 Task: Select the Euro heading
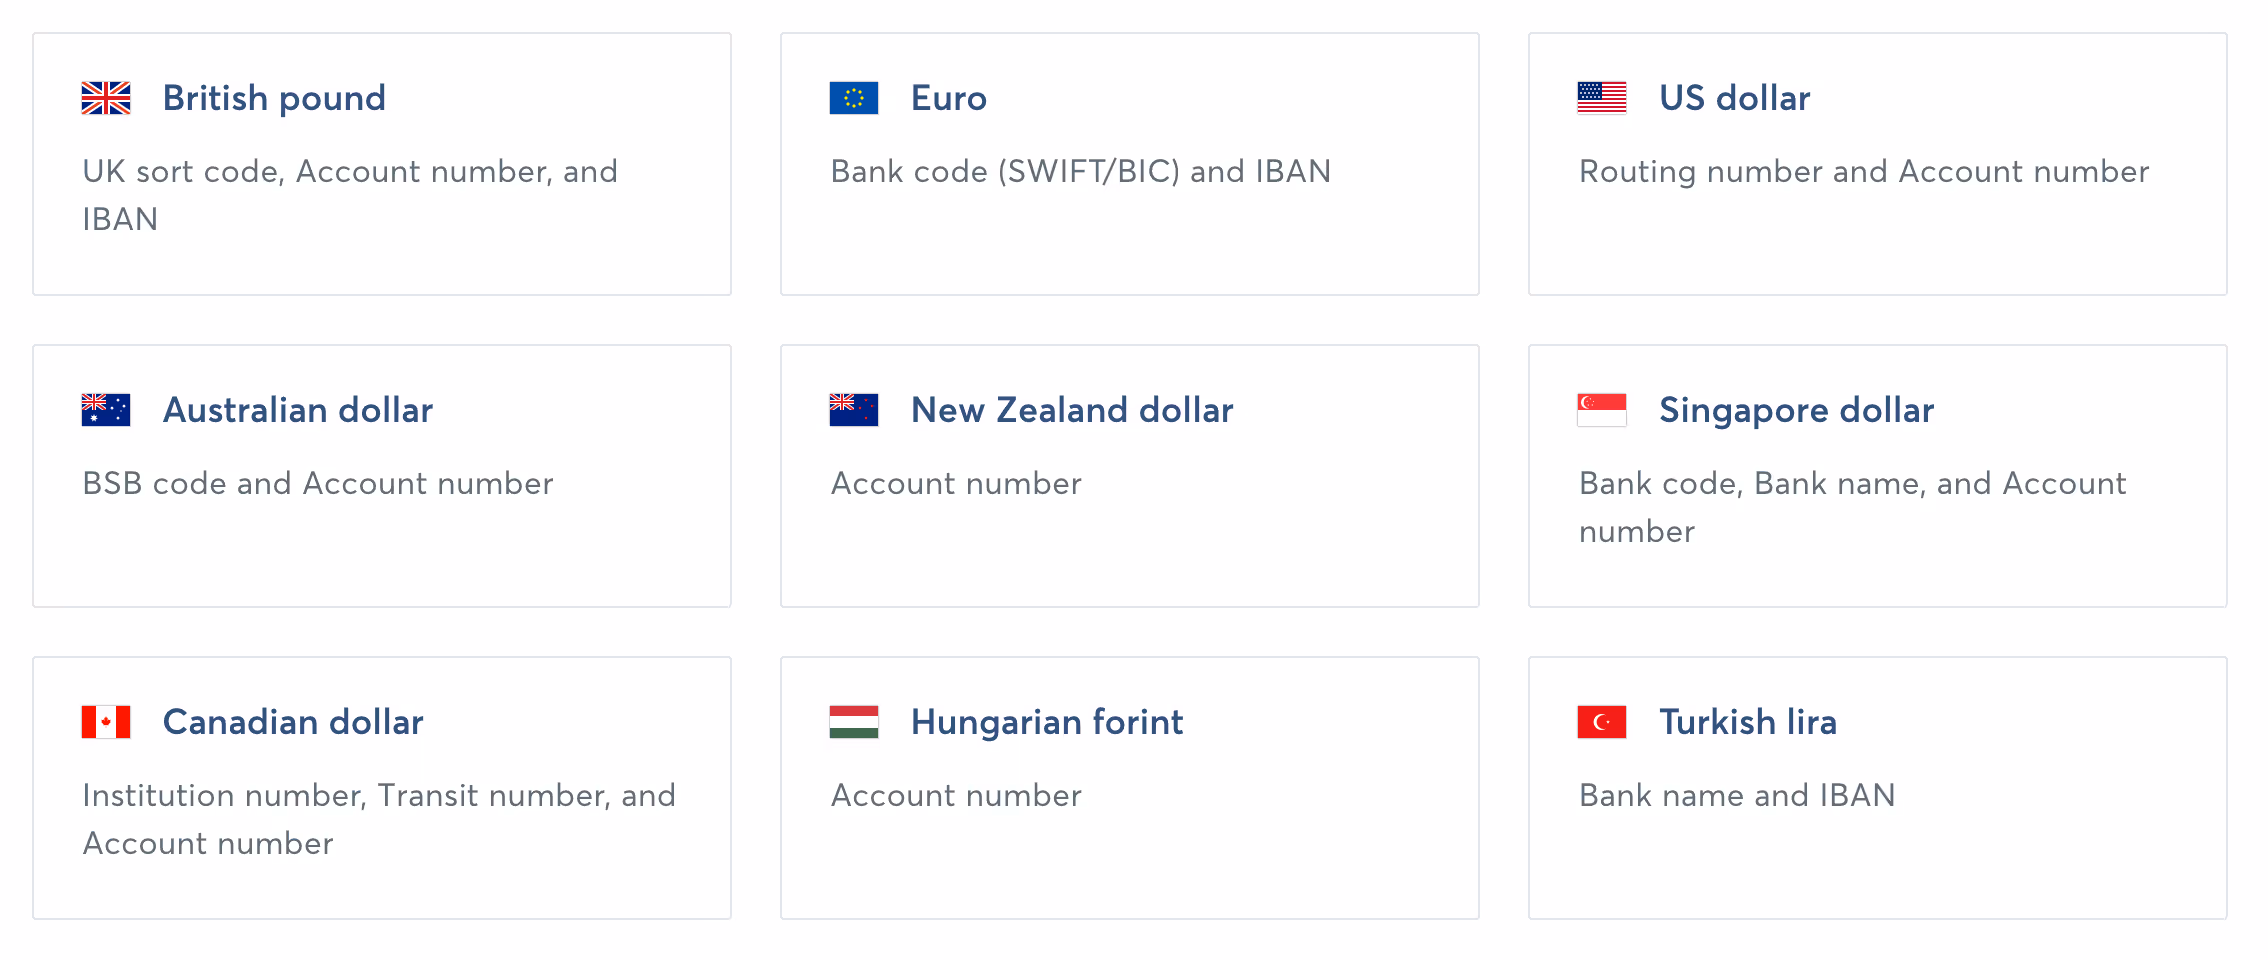point(946,97)
